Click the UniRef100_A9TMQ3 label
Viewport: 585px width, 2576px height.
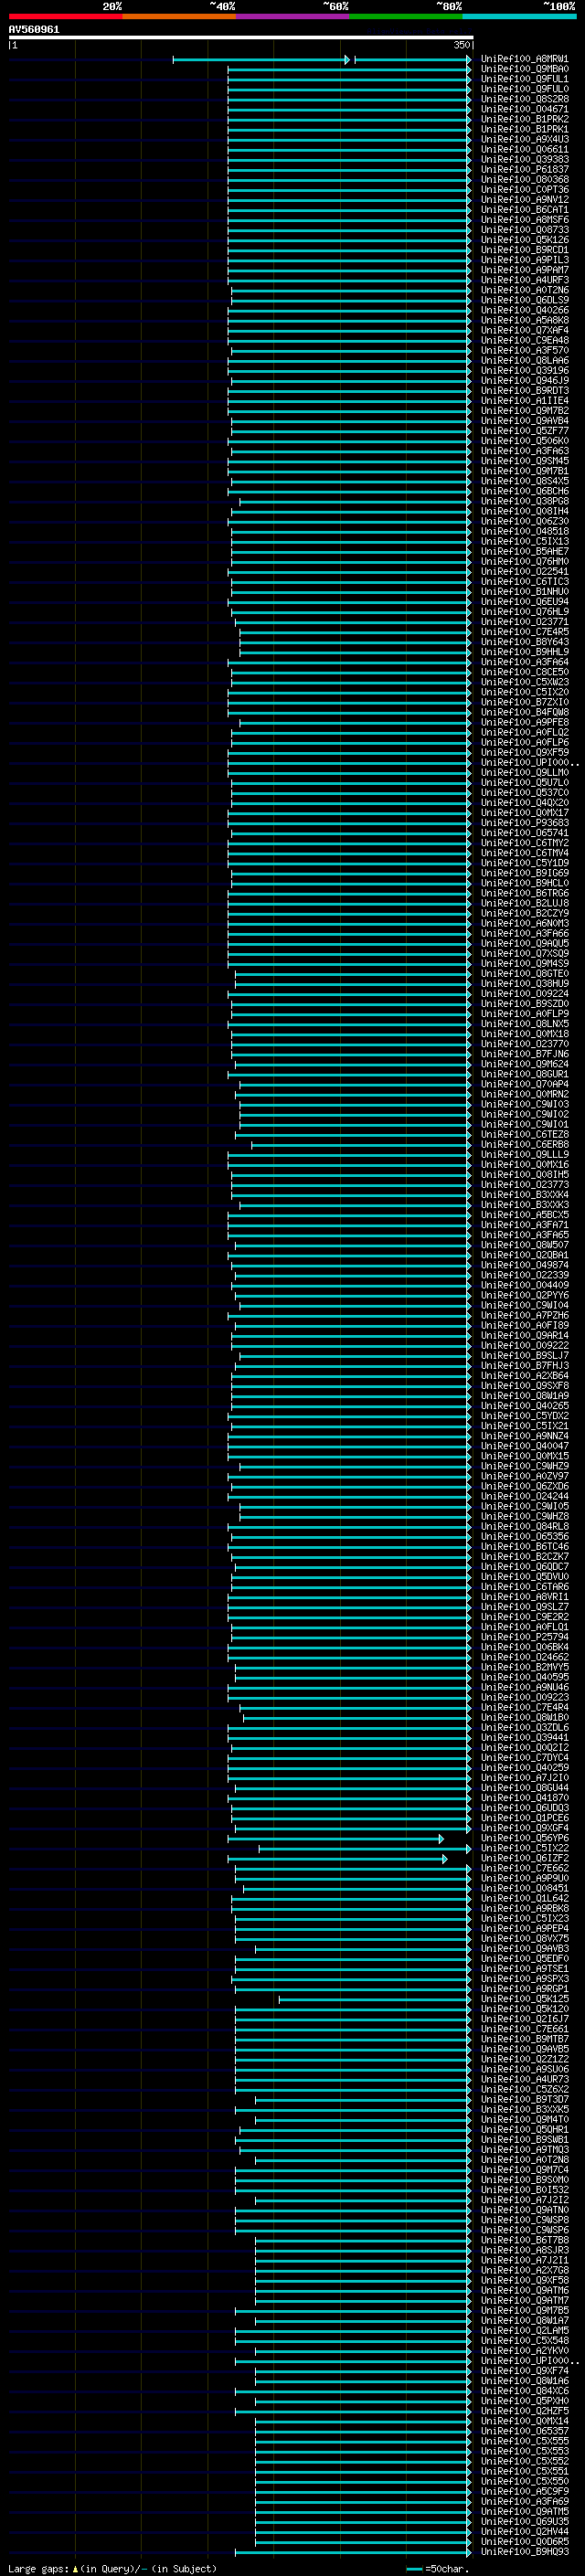(524, 2150)
